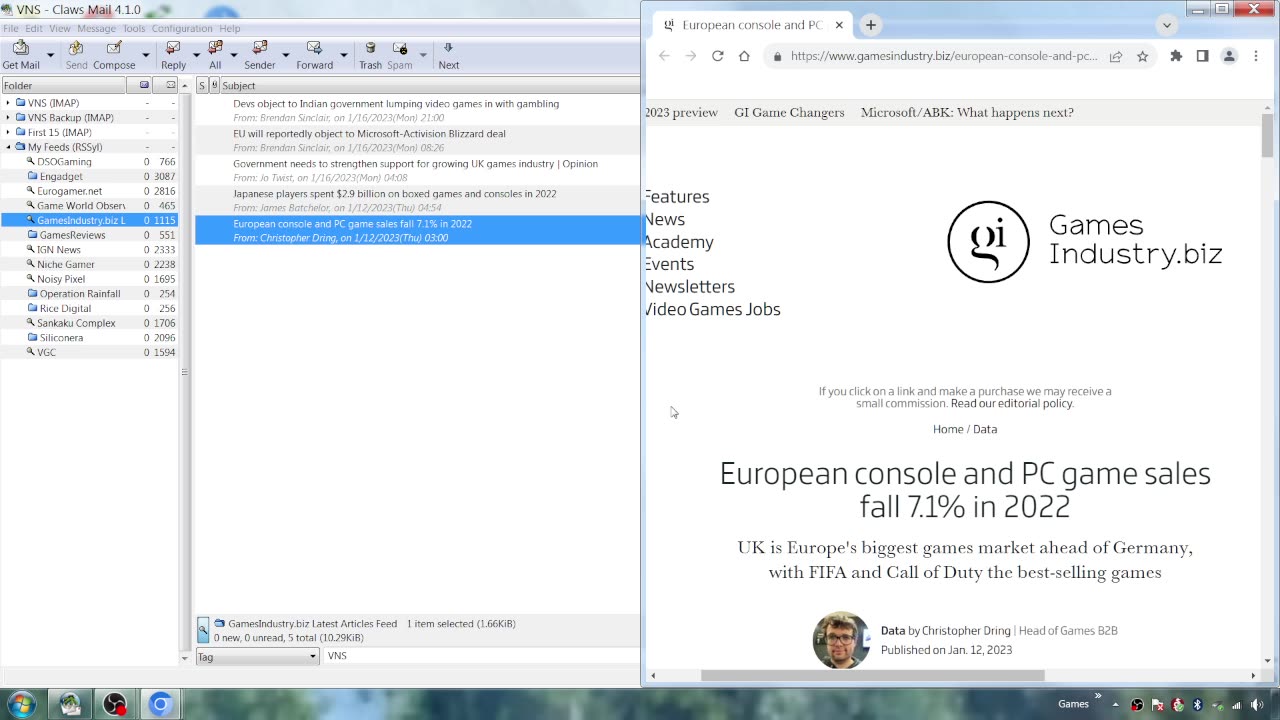Open the Reply All dropdown arrow
Viewport: 1280px width, 720px height.
(234, 55)
